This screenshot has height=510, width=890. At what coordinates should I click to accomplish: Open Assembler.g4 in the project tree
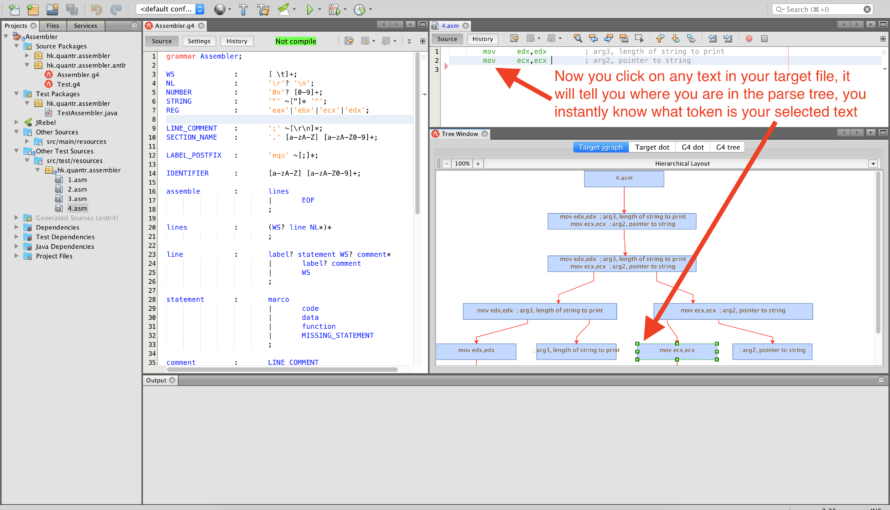click(x=78, y=74)
